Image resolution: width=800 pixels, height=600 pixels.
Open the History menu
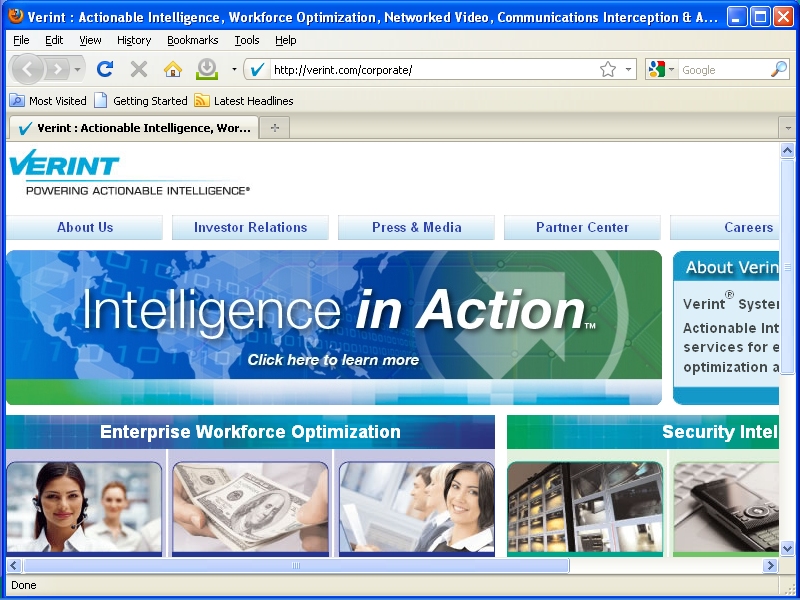(133, 40)
